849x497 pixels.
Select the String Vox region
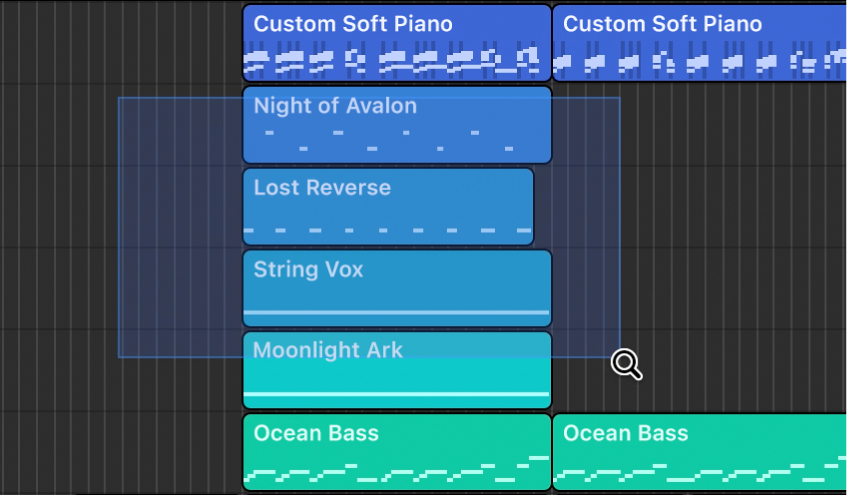397,289
